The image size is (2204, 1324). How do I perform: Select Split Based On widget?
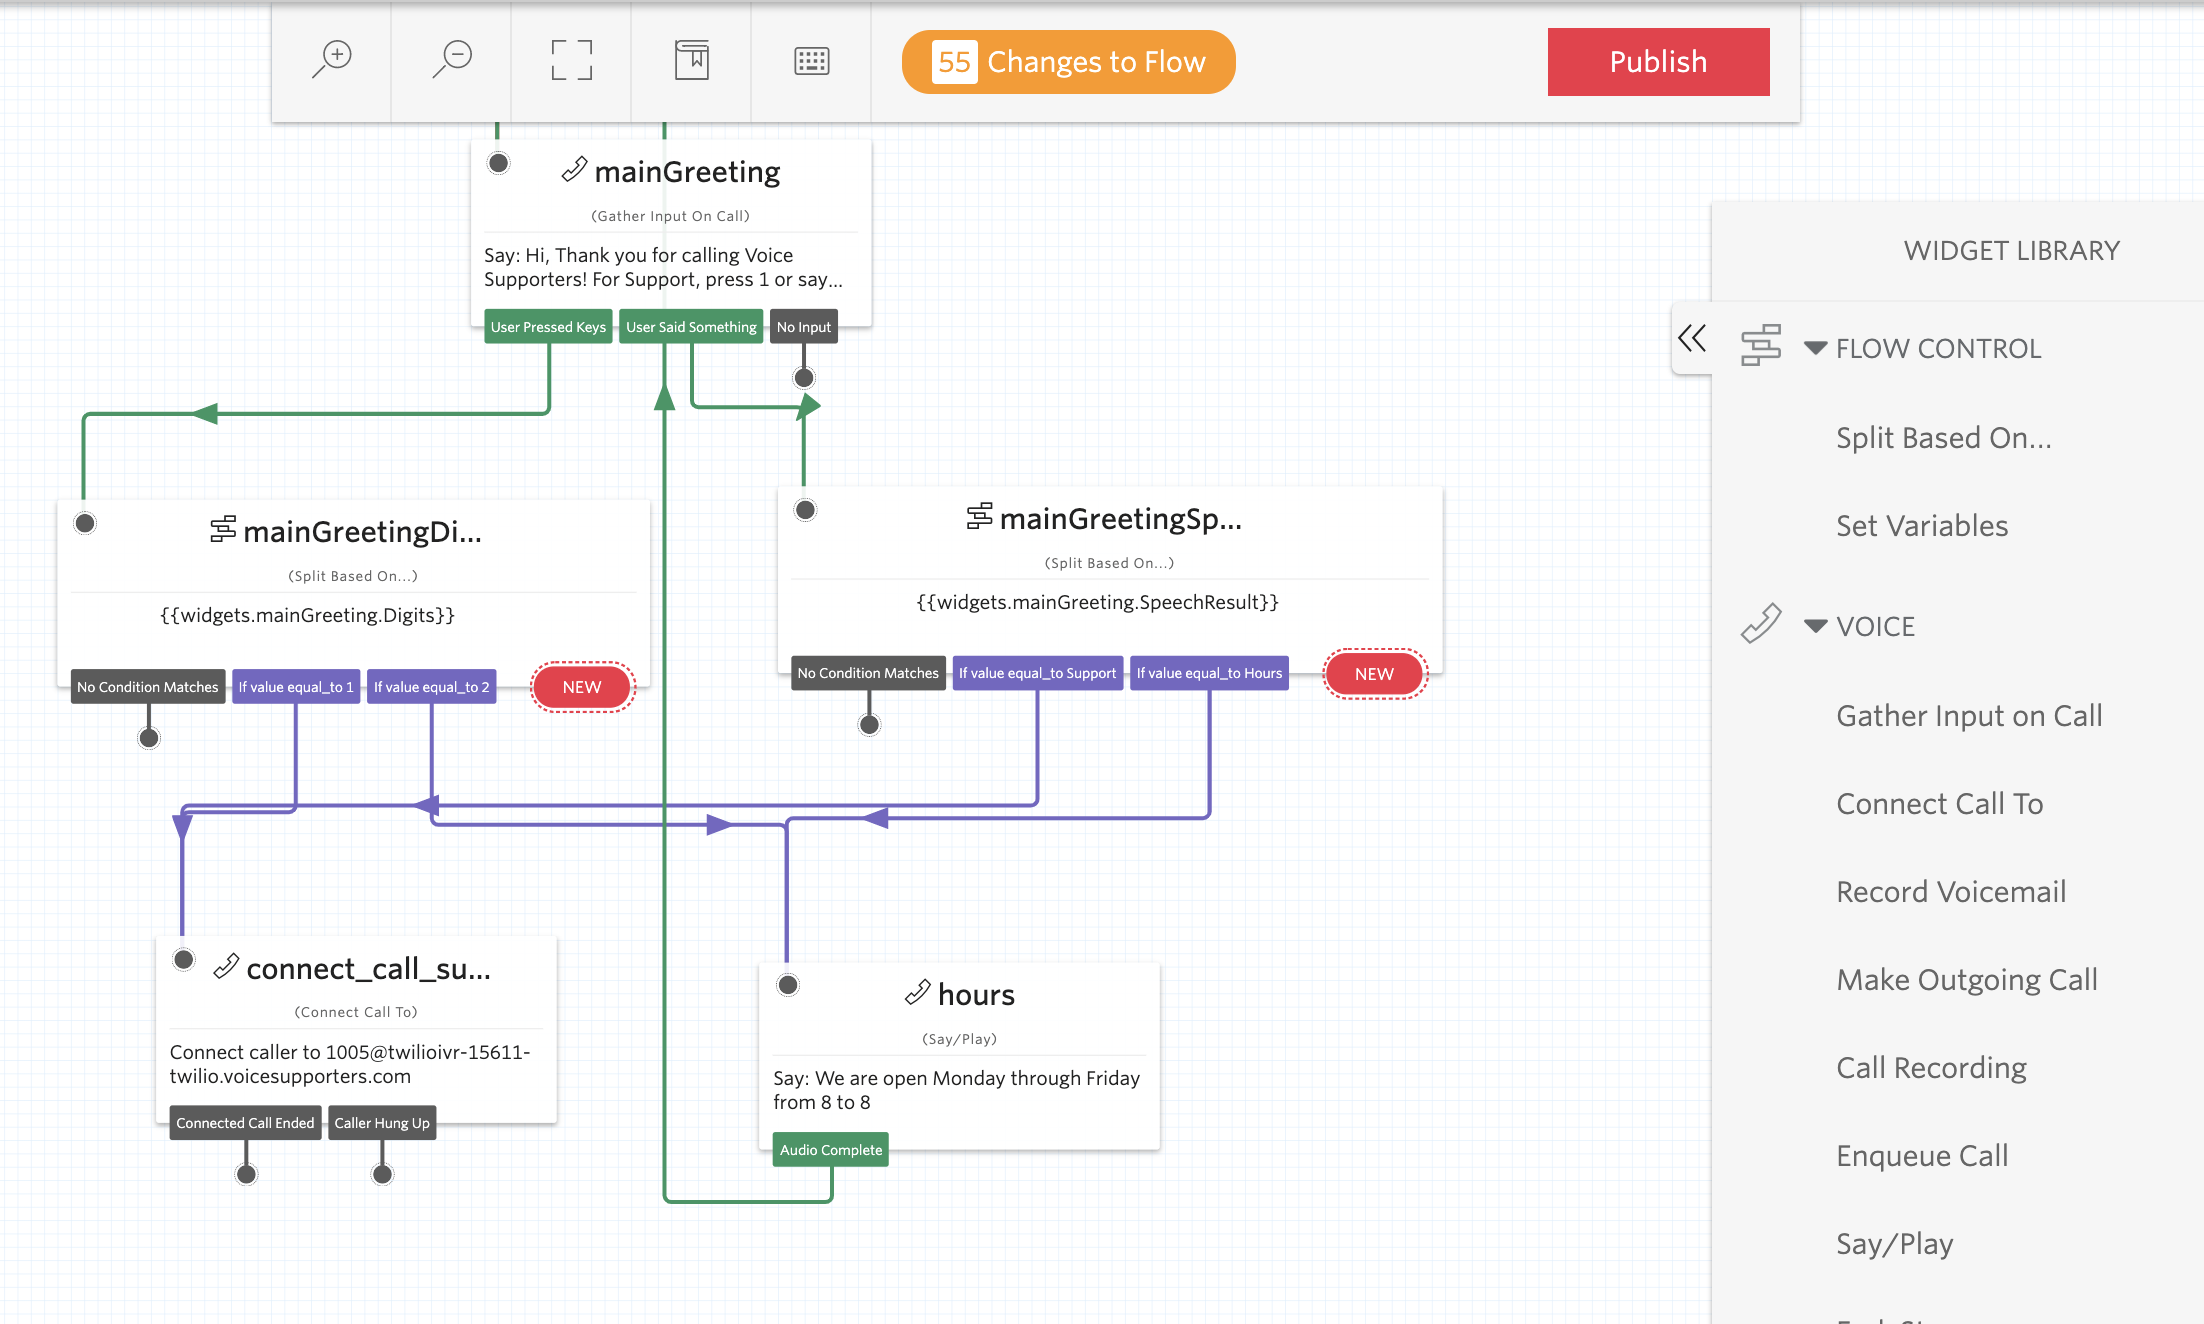pyautogui.click(x=1944, y=438)
